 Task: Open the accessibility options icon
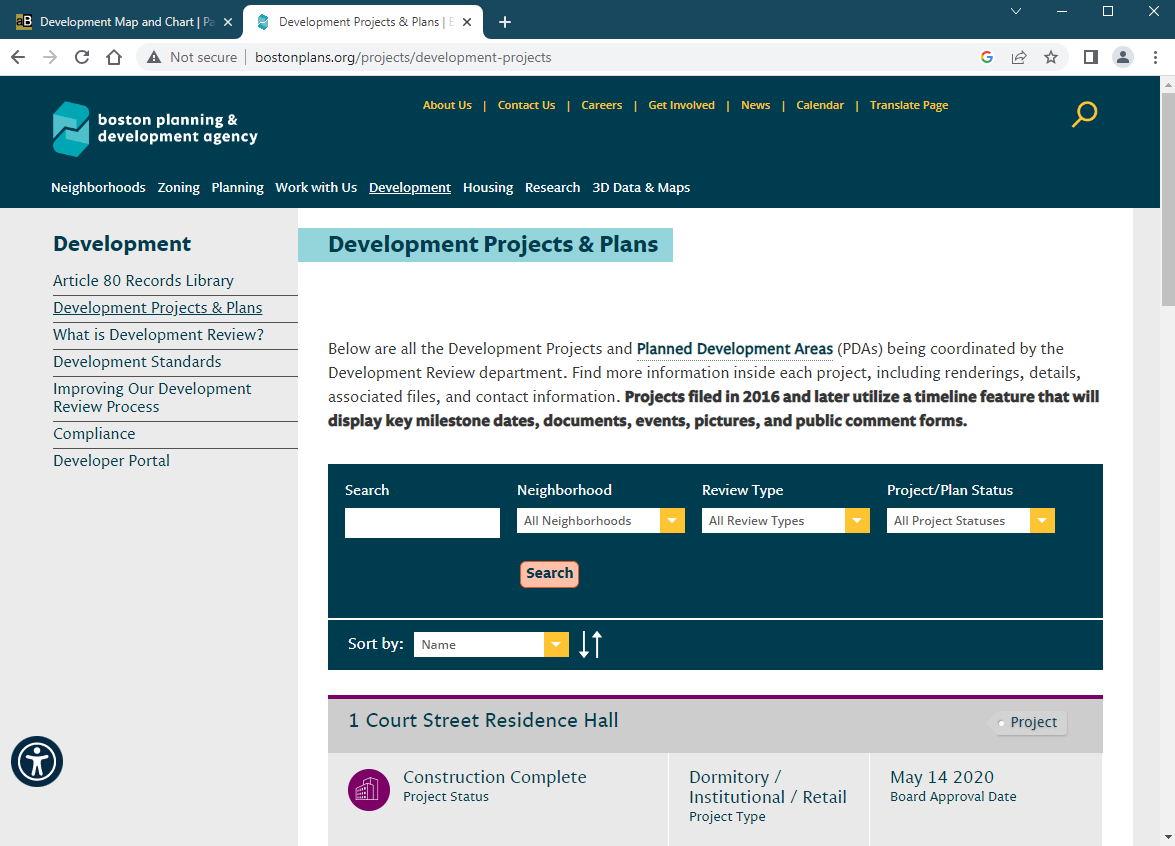click(37, 762)
